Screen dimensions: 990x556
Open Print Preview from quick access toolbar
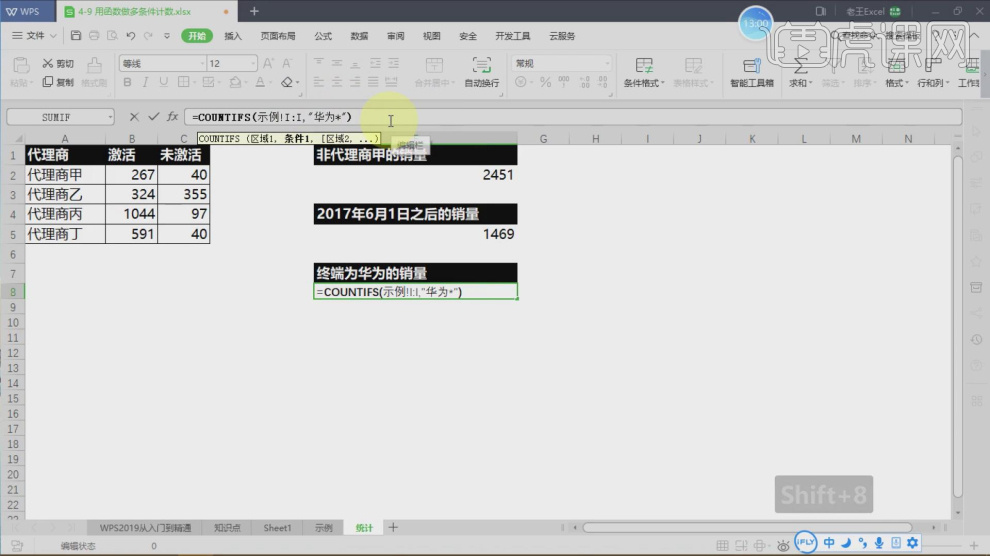(112, 36)
